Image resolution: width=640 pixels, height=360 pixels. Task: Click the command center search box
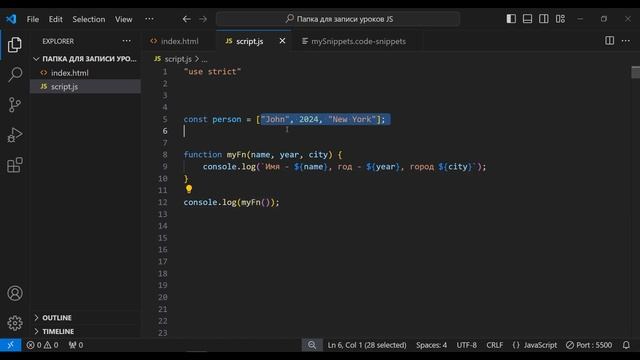click(338, 19)
